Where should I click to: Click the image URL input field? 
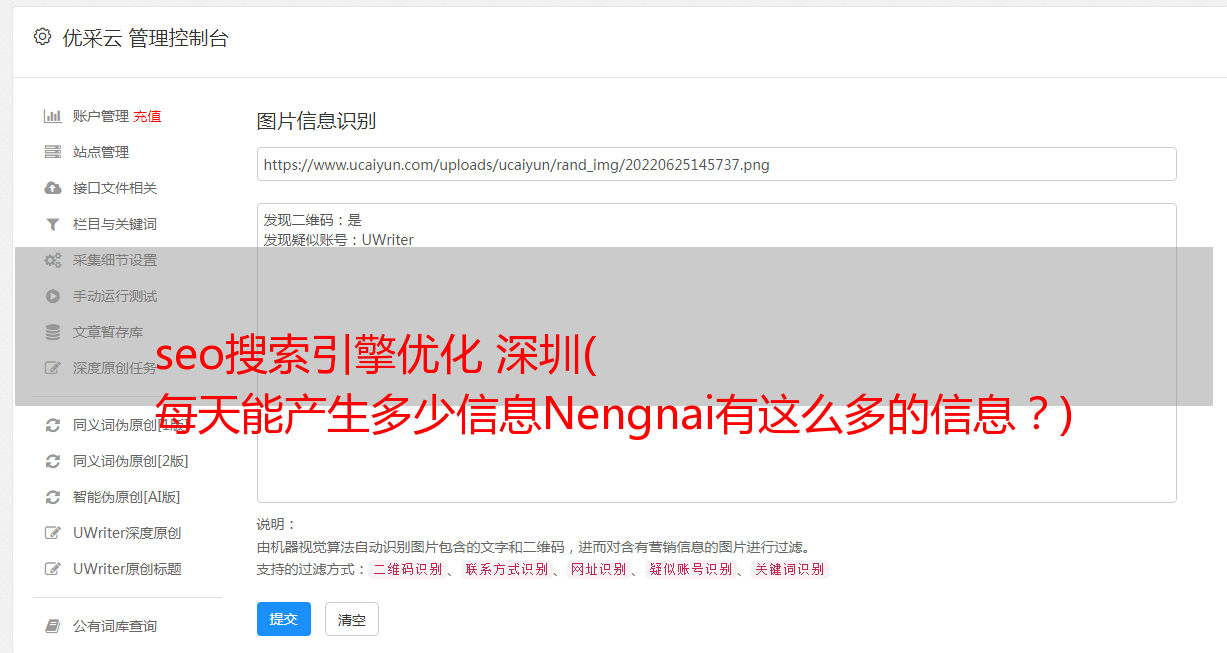(x=716, y=164)
